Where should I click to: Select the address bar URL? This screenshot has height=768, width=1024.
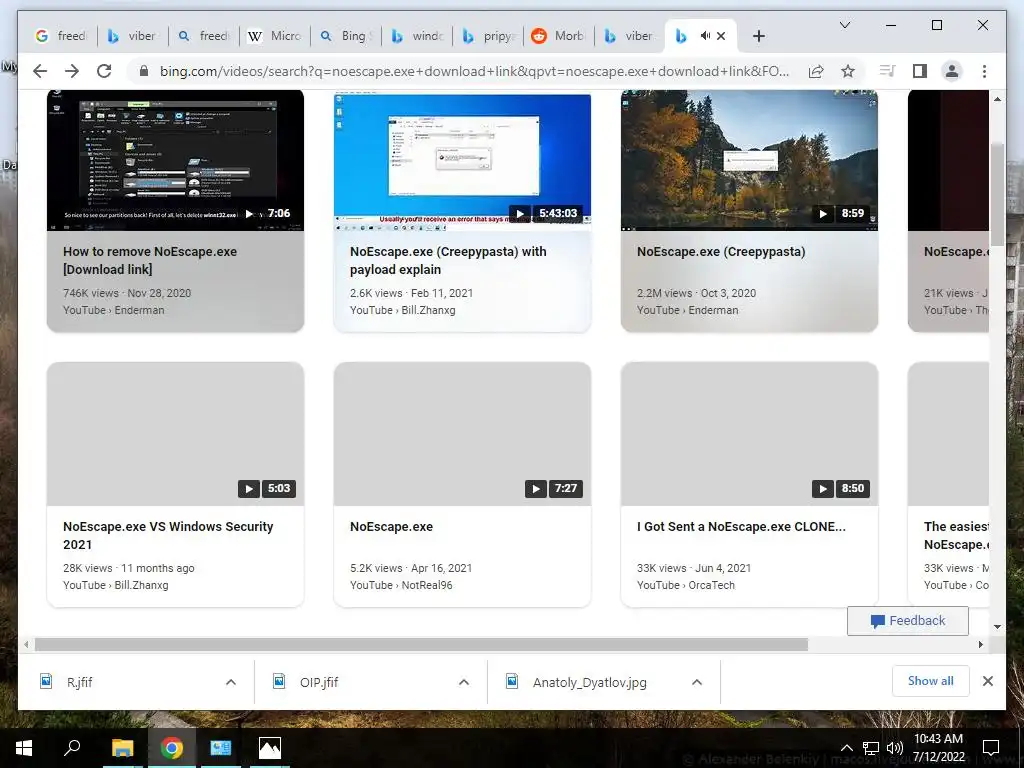coord(474,71)
